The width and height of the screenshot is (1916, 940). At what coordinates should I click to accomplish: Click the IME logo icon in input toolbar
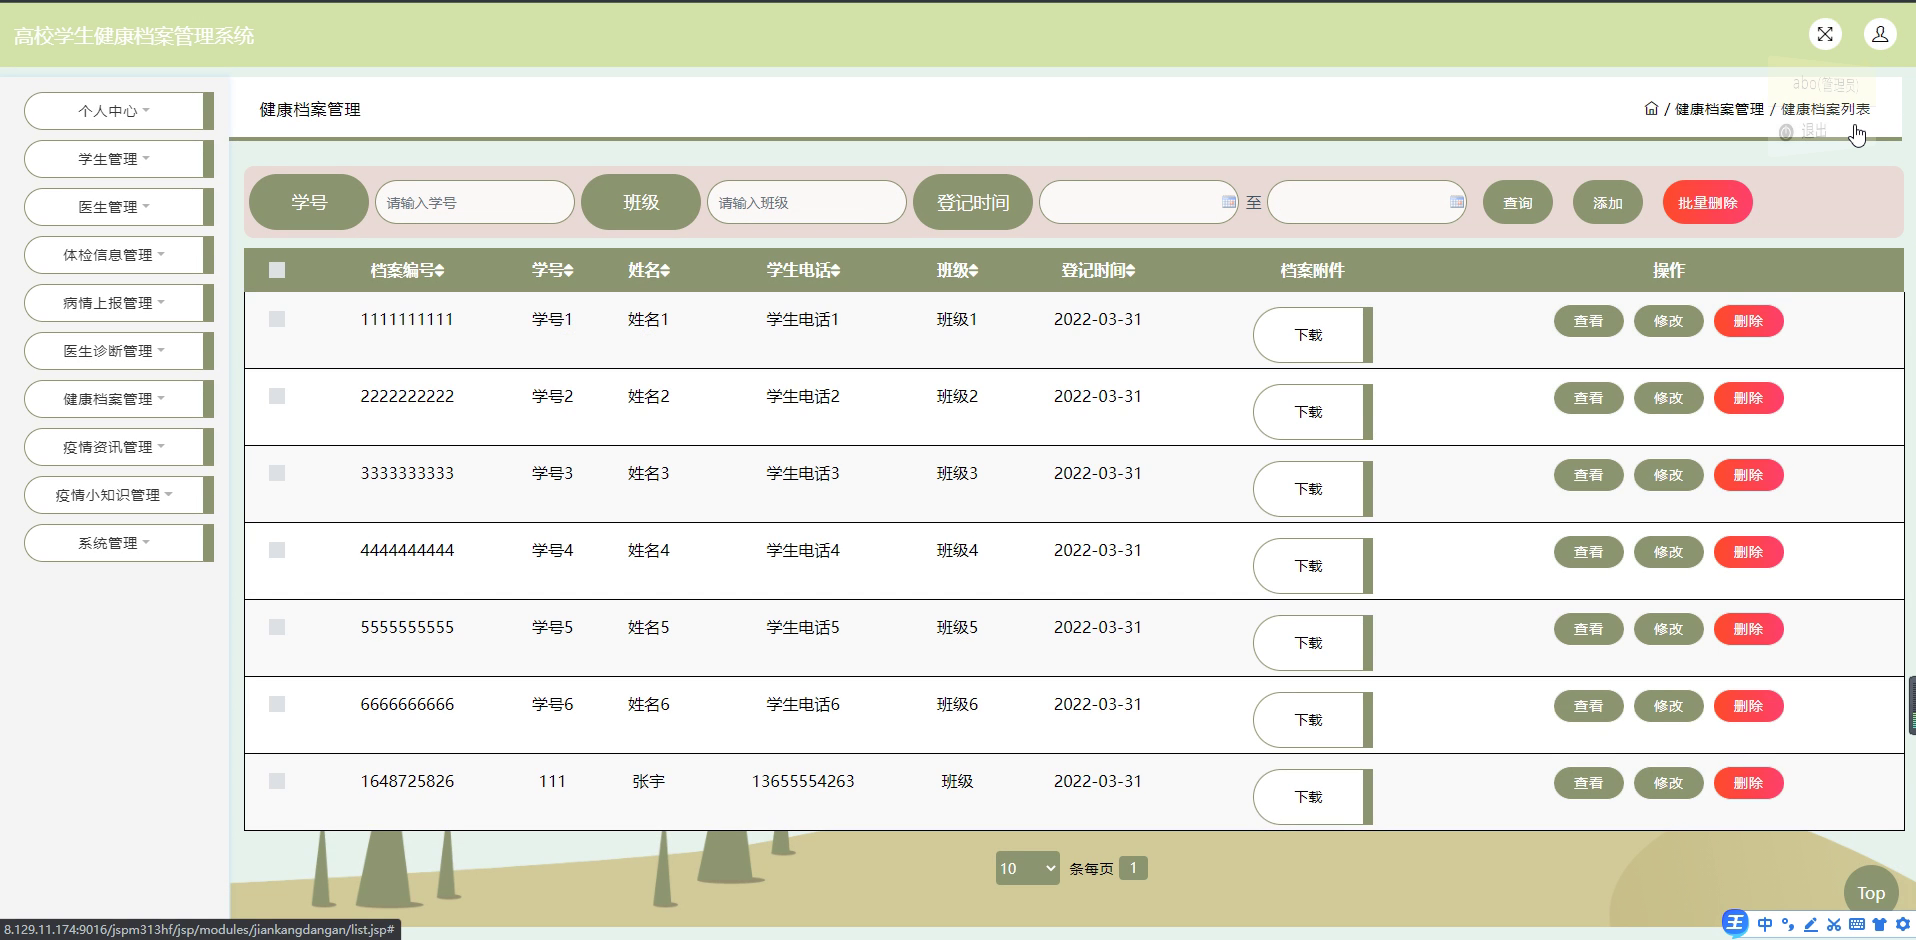[x=1735, y=923]
